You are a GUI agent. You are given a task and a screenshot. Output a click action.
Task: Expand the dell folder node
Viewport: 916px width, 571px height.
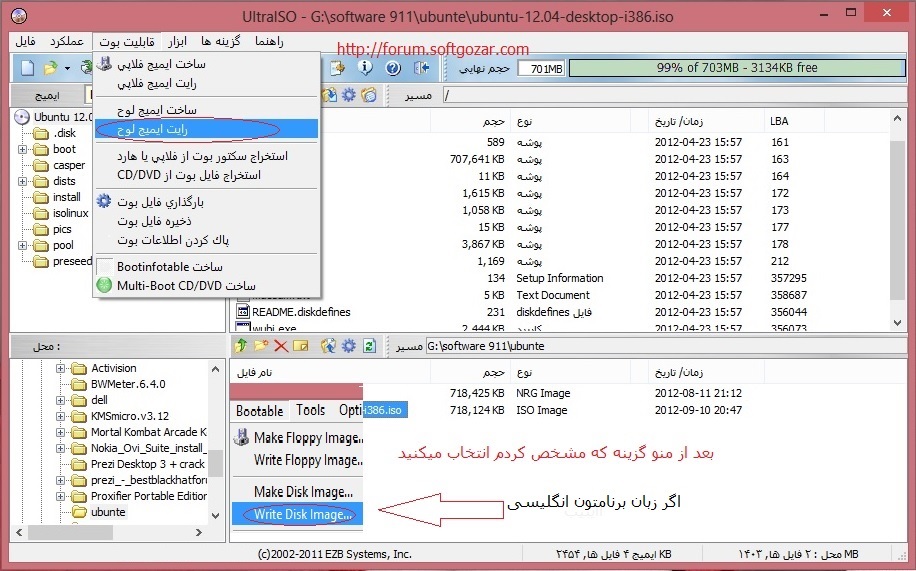pos(60,400)
